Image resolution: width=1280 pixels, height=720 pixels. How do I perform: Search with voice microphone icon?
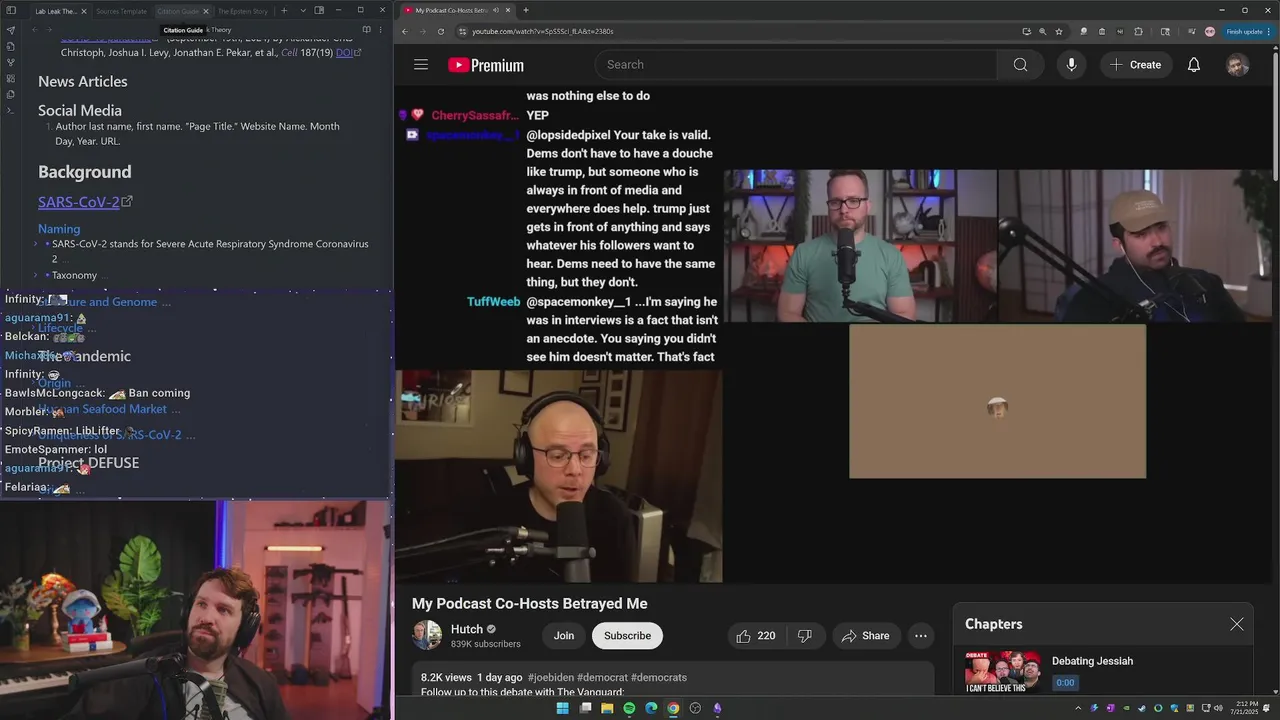coord(1071,65)
